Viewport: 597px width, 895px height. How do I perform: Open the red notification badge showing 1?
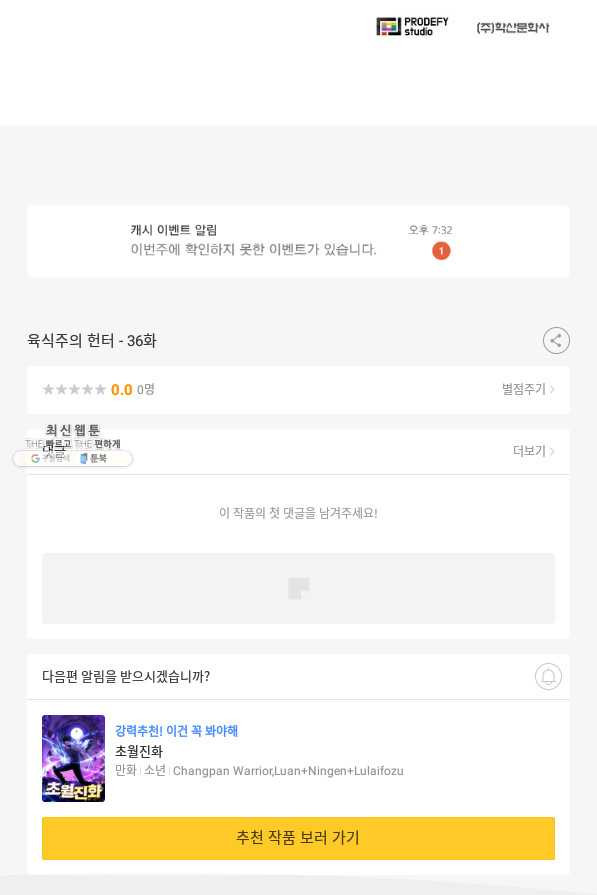point(441,251)
